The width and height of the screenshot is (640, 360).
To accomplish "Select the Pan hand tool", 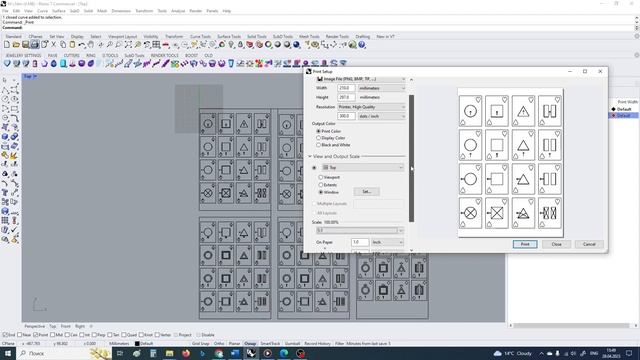I will pos(91,44).
